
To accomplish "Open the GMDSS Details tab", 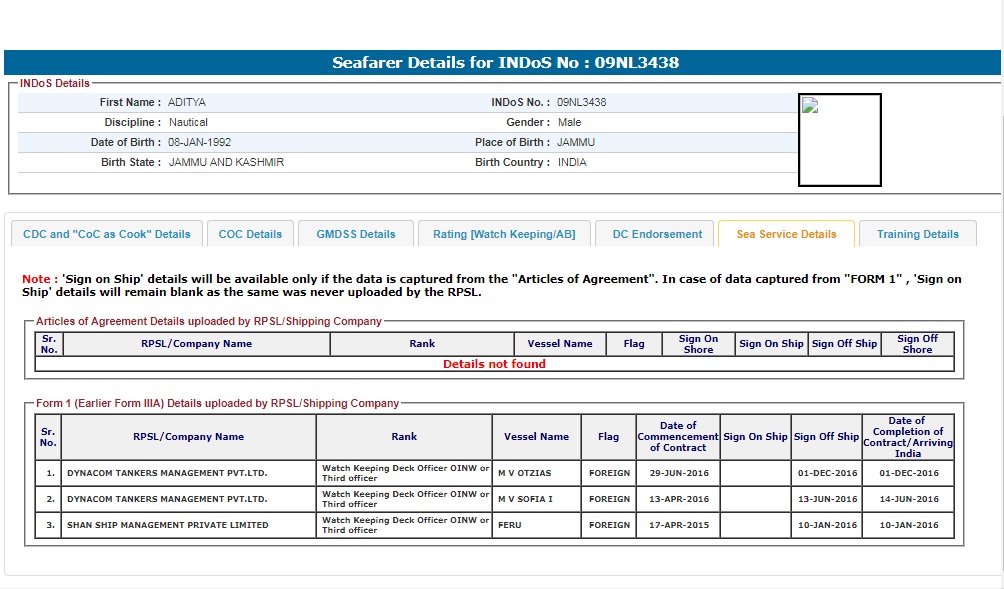I will [356, 234].
